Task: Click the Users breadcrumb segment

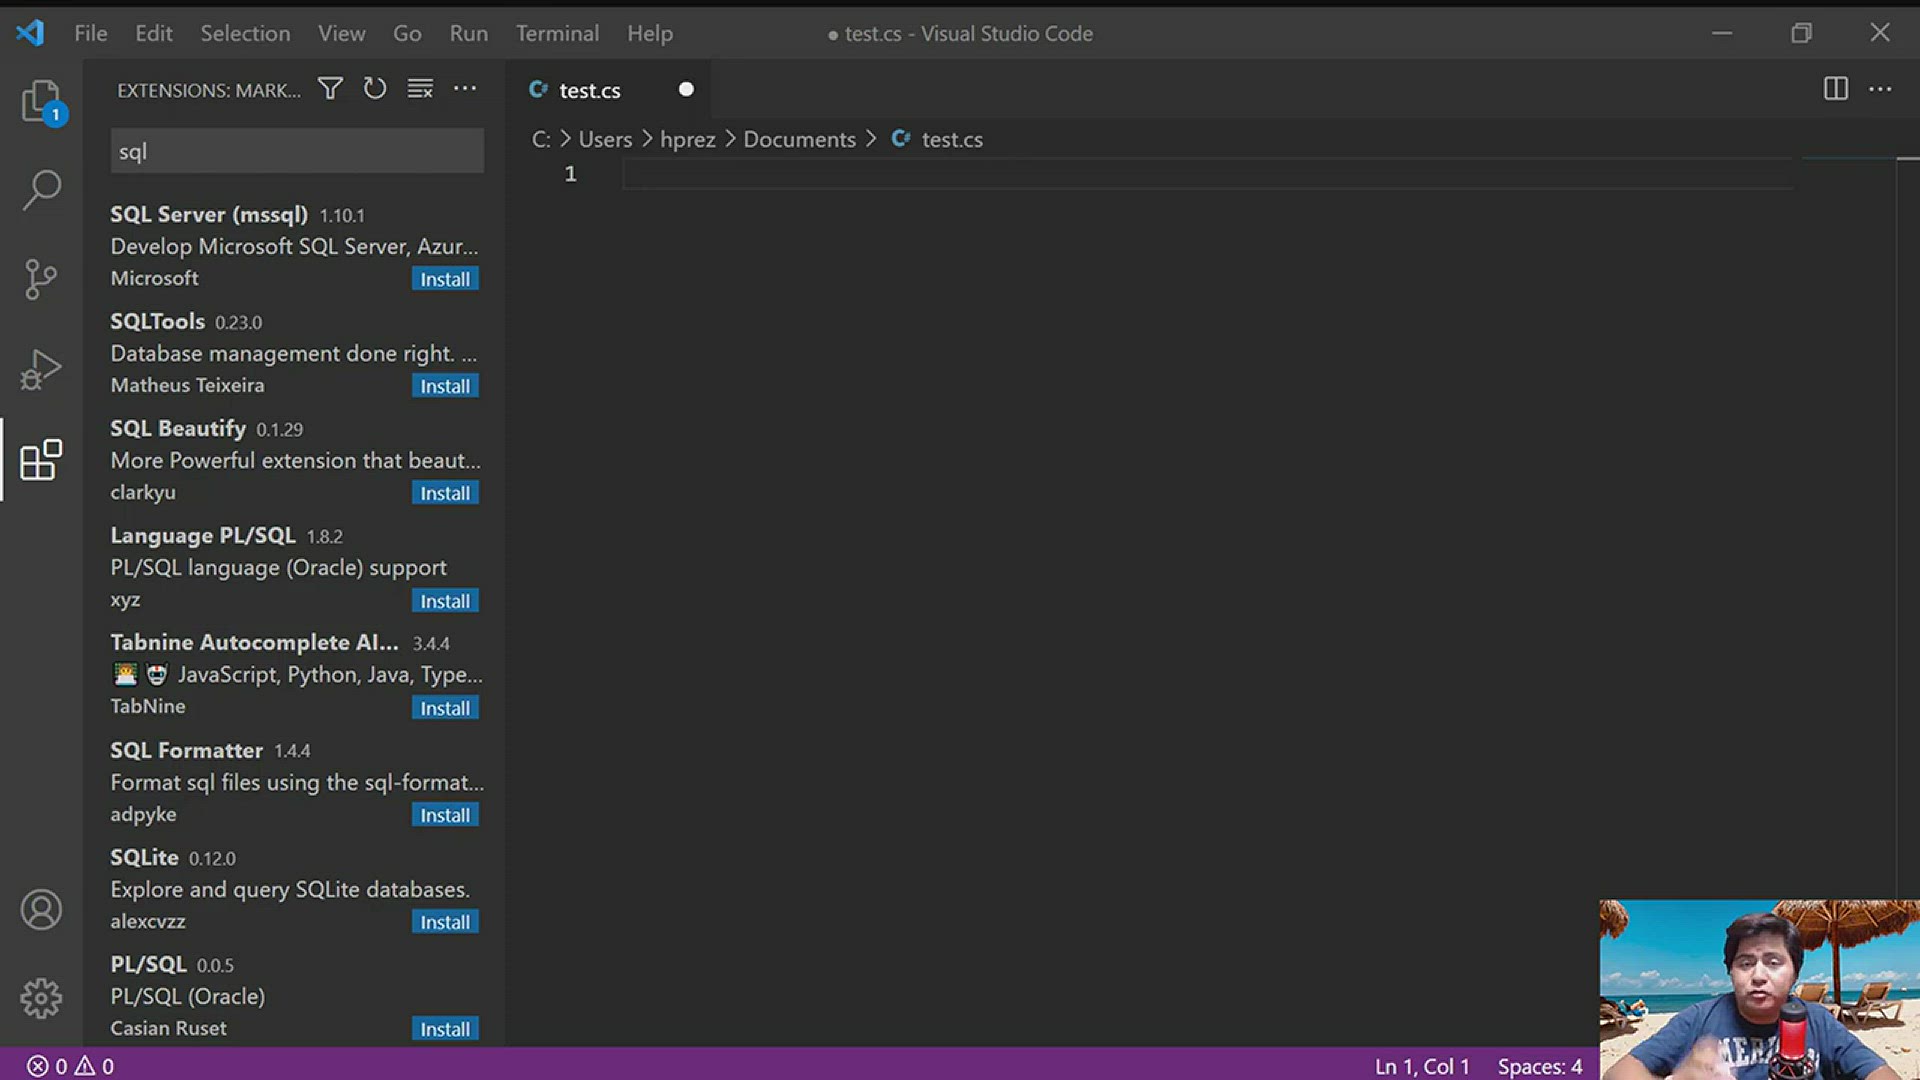Action: (x=605, y=139)
